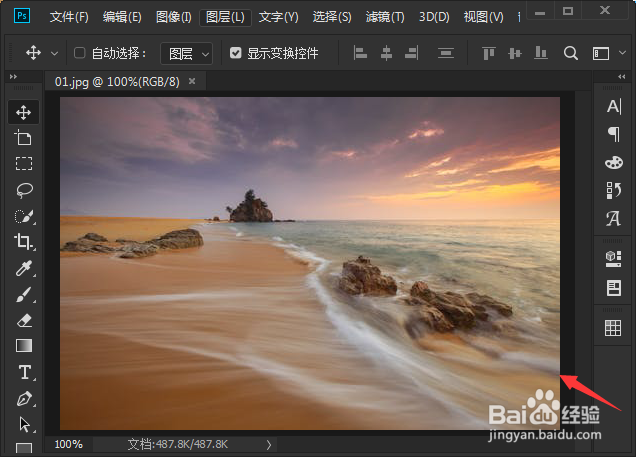
Task: Select the Eraser tool
Action: tap(24, 321)
